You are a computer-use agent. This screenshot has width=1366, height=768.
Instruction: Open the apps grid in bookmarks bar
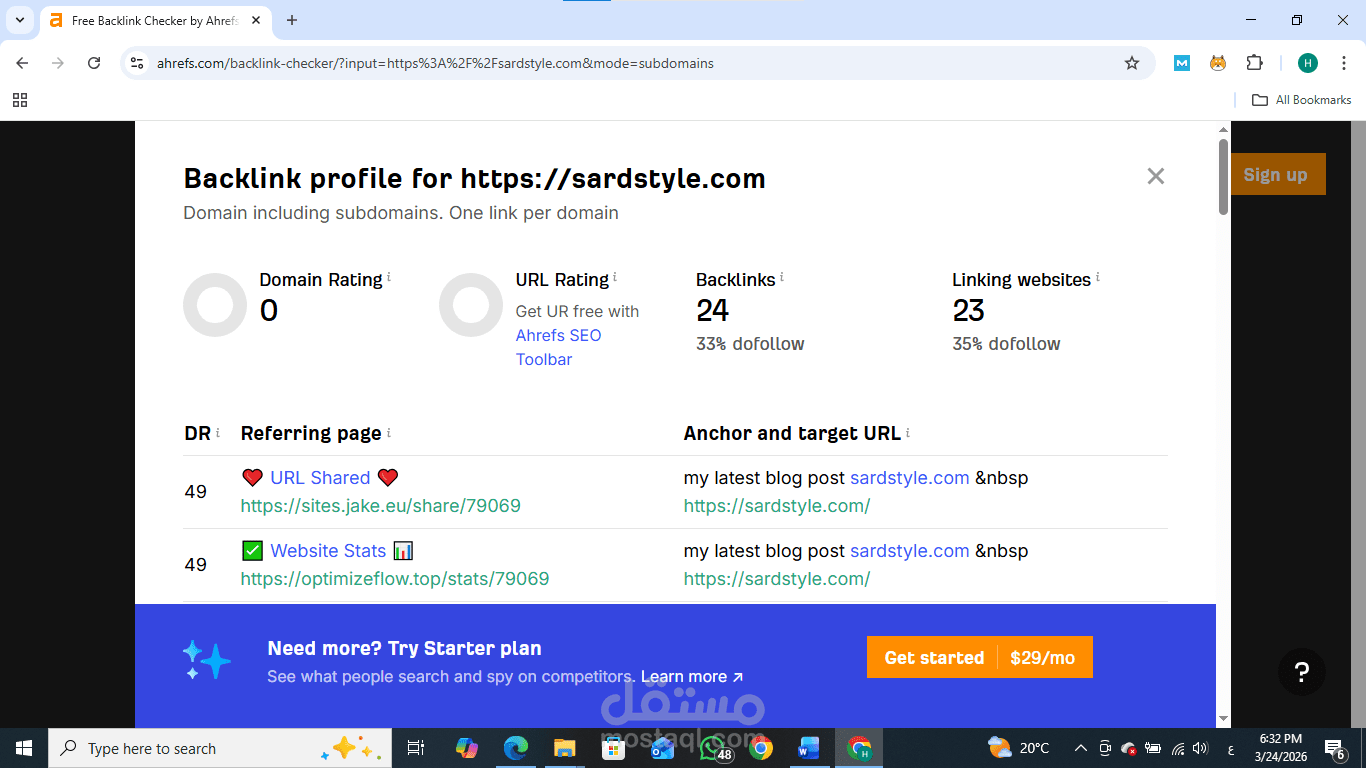(20, 100)
